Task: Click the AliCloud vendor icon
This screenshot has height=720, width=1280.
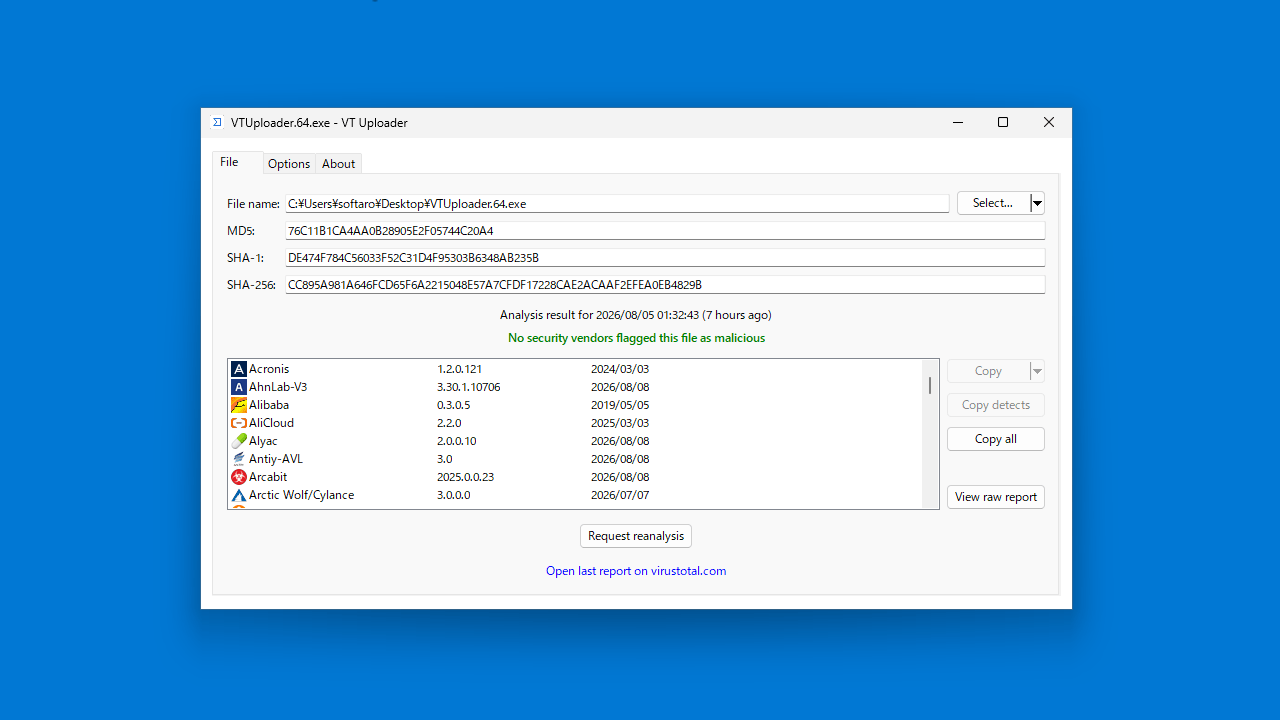Action: tap(239, 423)
